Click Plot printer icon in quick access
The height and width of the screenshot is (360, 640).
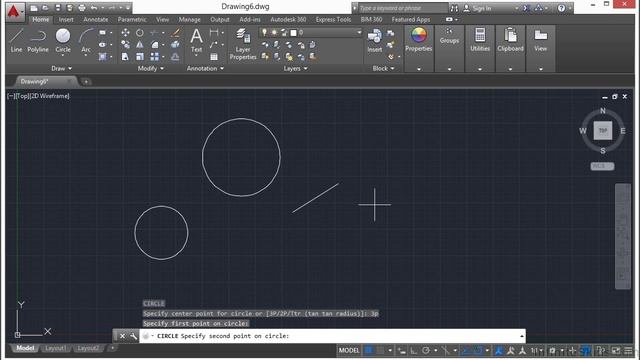[82, 8]
